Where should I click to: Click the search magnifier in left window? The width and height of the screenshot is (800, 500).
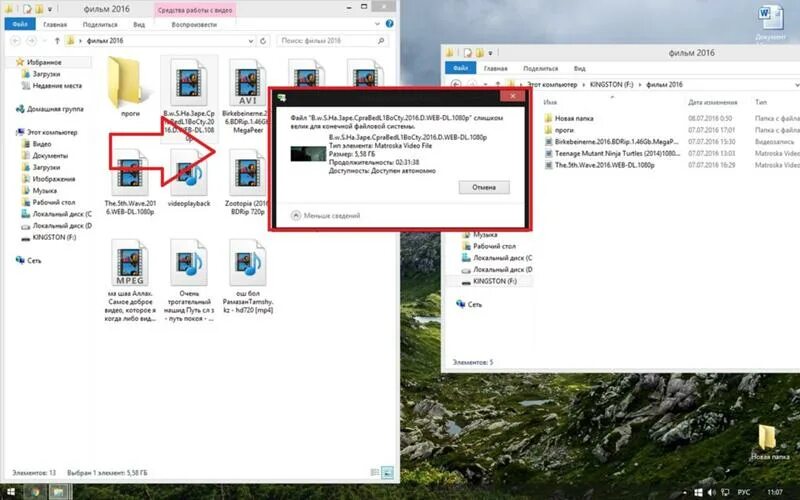pyautogui.click(x=381, y=41)
